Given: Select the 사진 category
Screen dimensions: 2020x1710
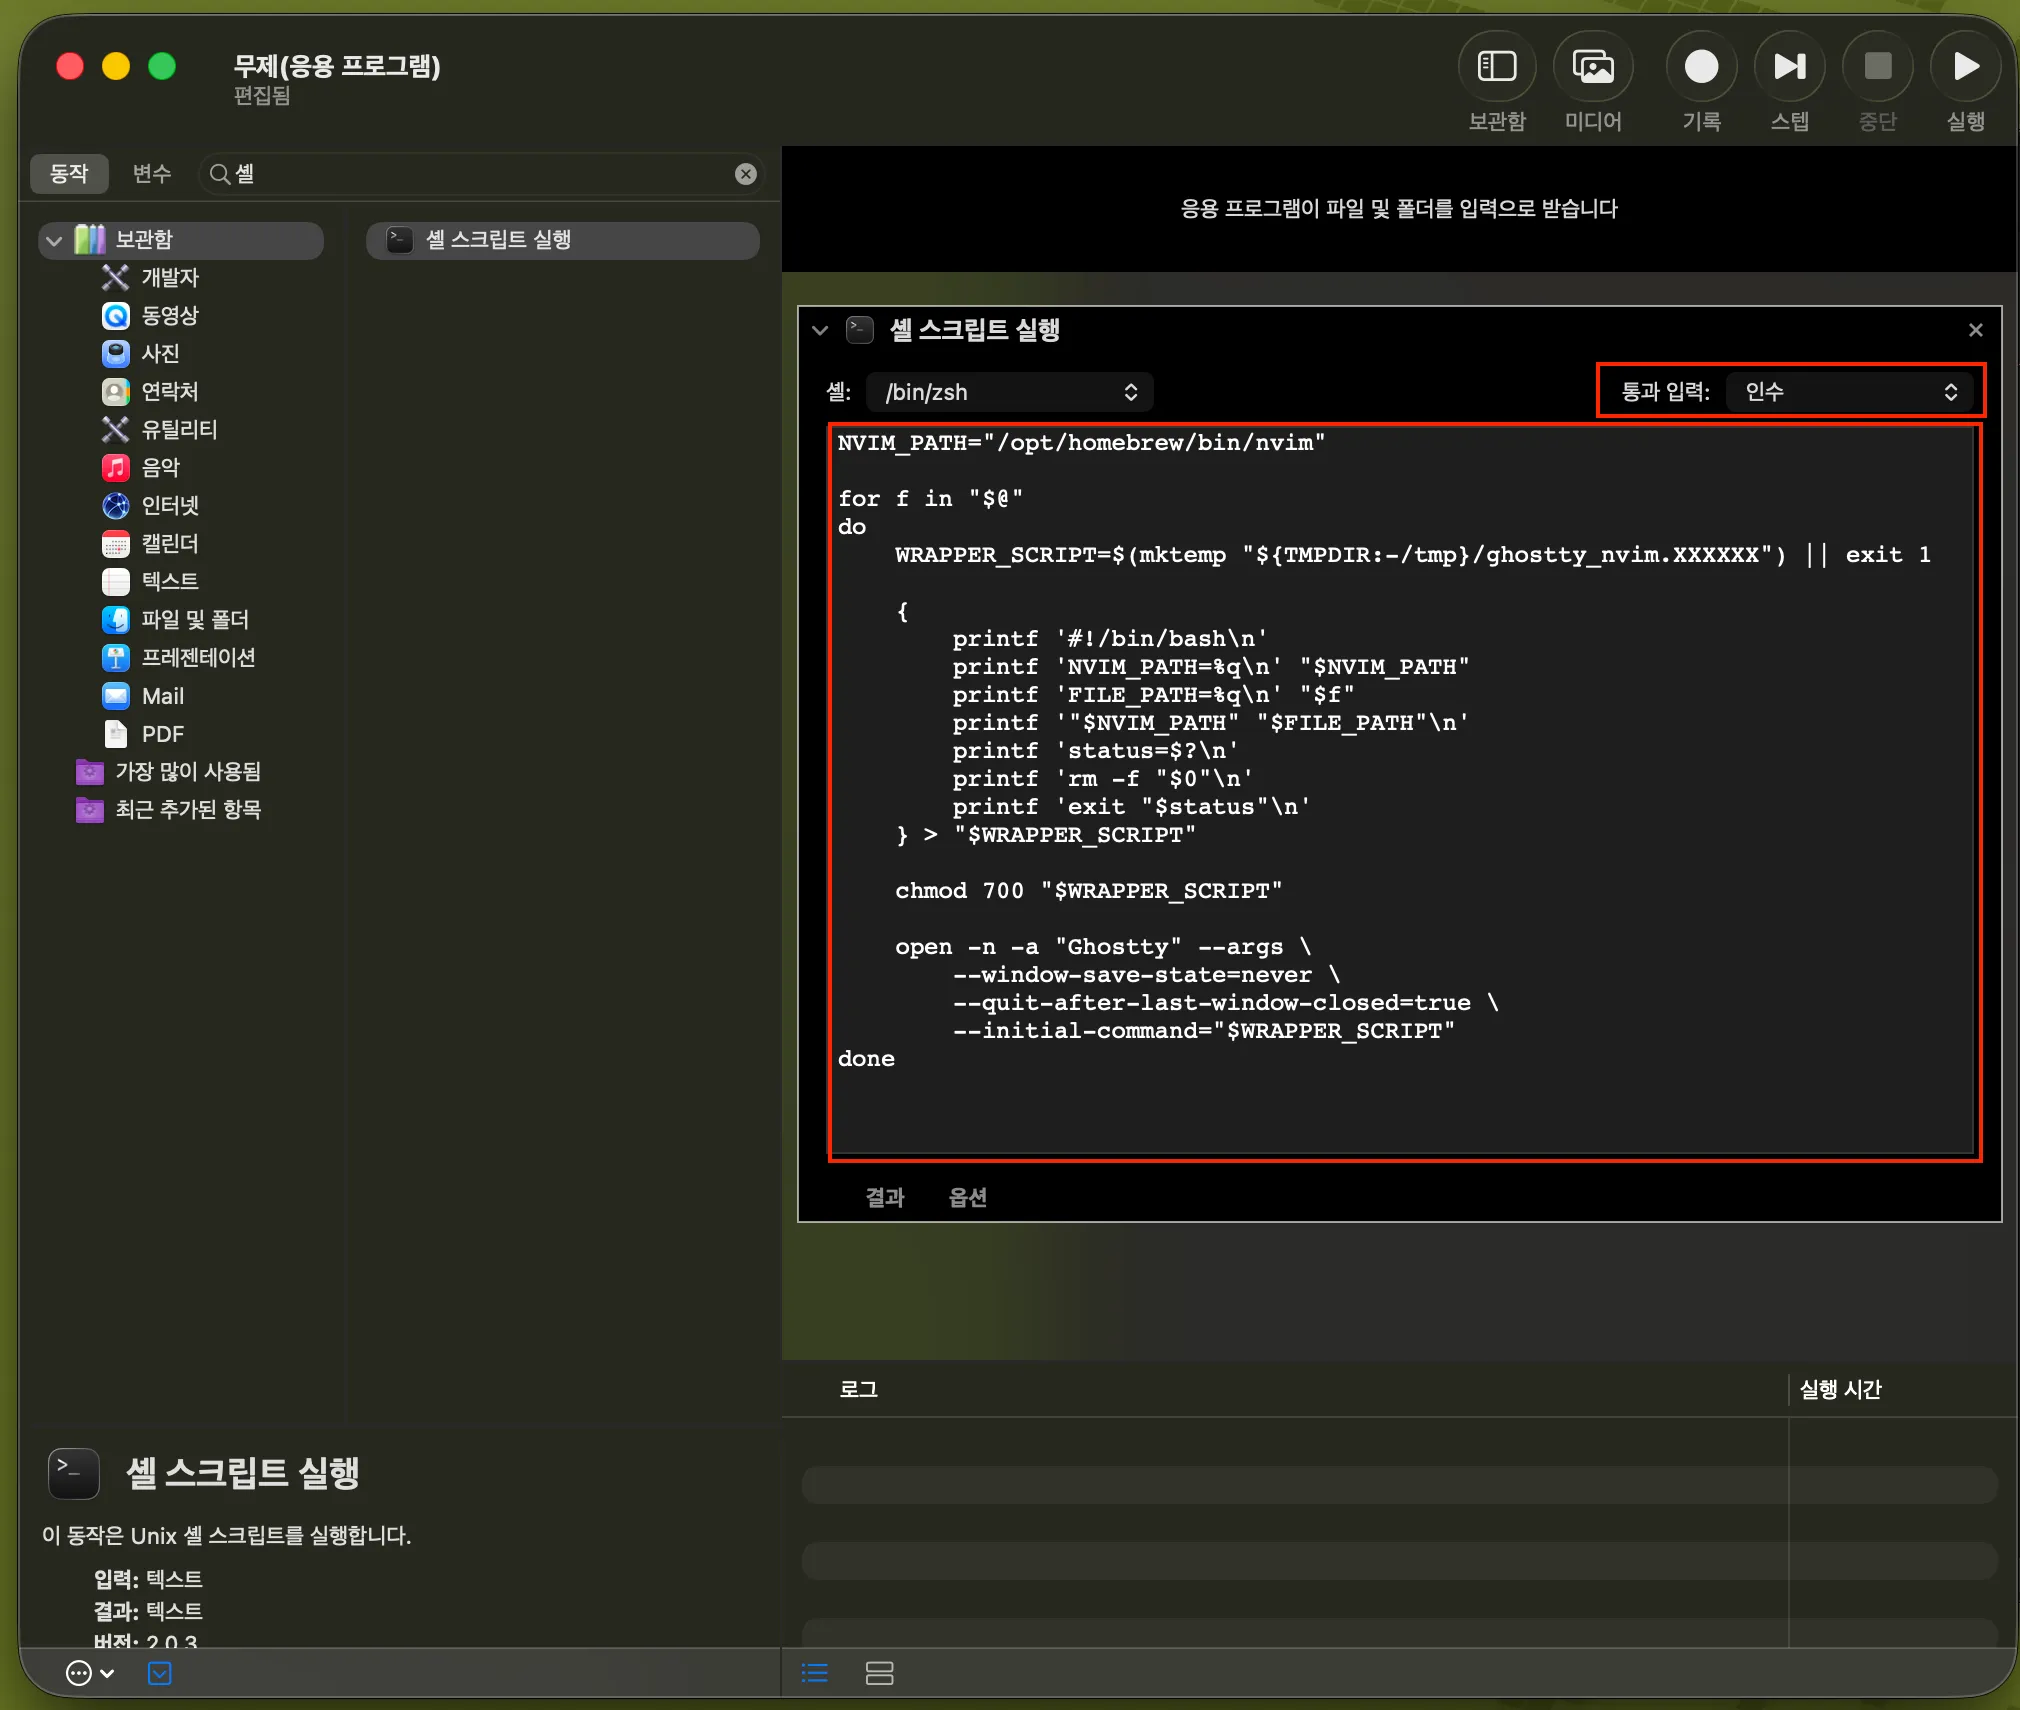Looking at the screenshot, I should (140, 353).
